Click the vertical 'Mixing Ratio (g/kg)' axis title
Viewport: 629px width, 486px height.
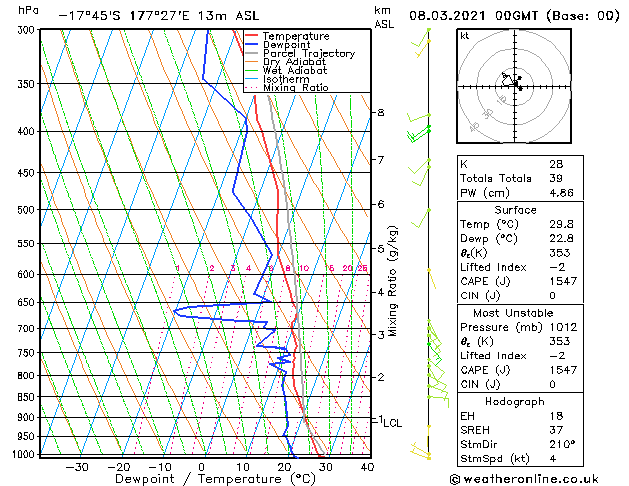coord(392,281)
